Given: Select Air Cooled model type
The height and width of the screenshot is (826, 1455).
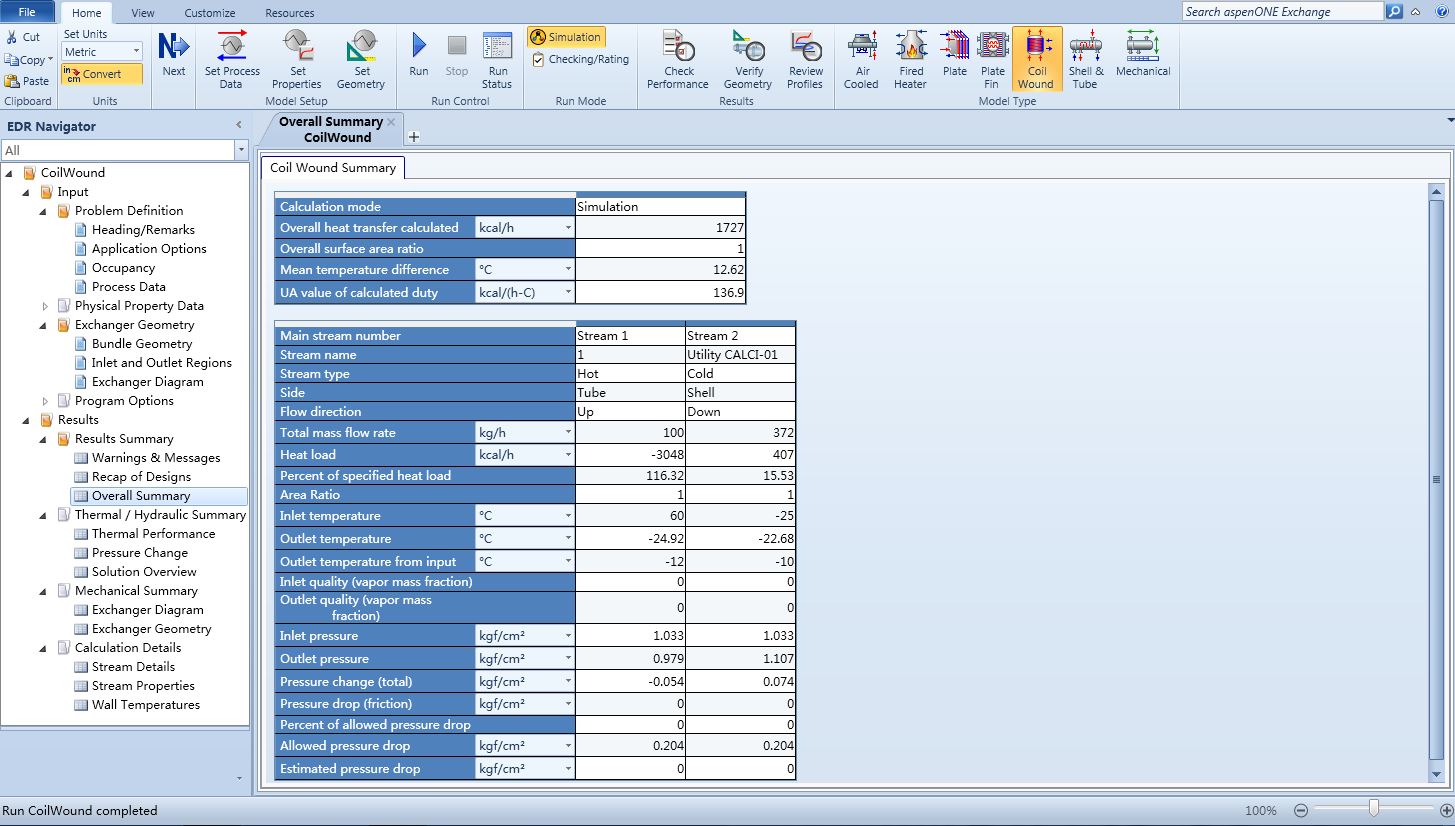Looking at the screenshot, I should 861,60.
